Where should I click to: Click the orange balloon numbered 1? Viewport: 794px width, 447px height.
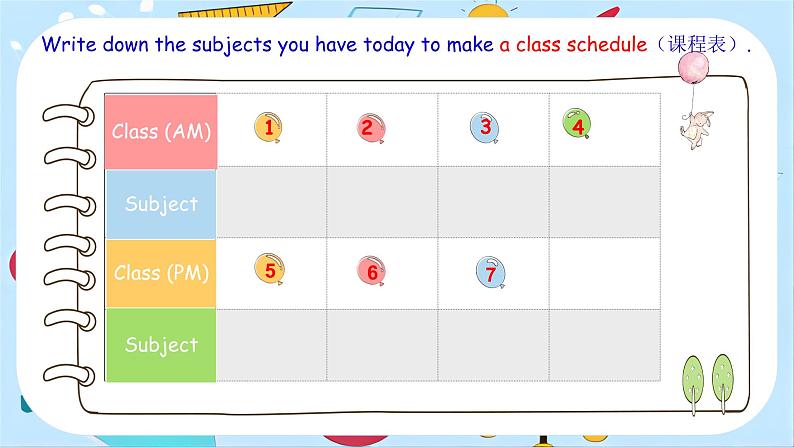tap(268, 127)
